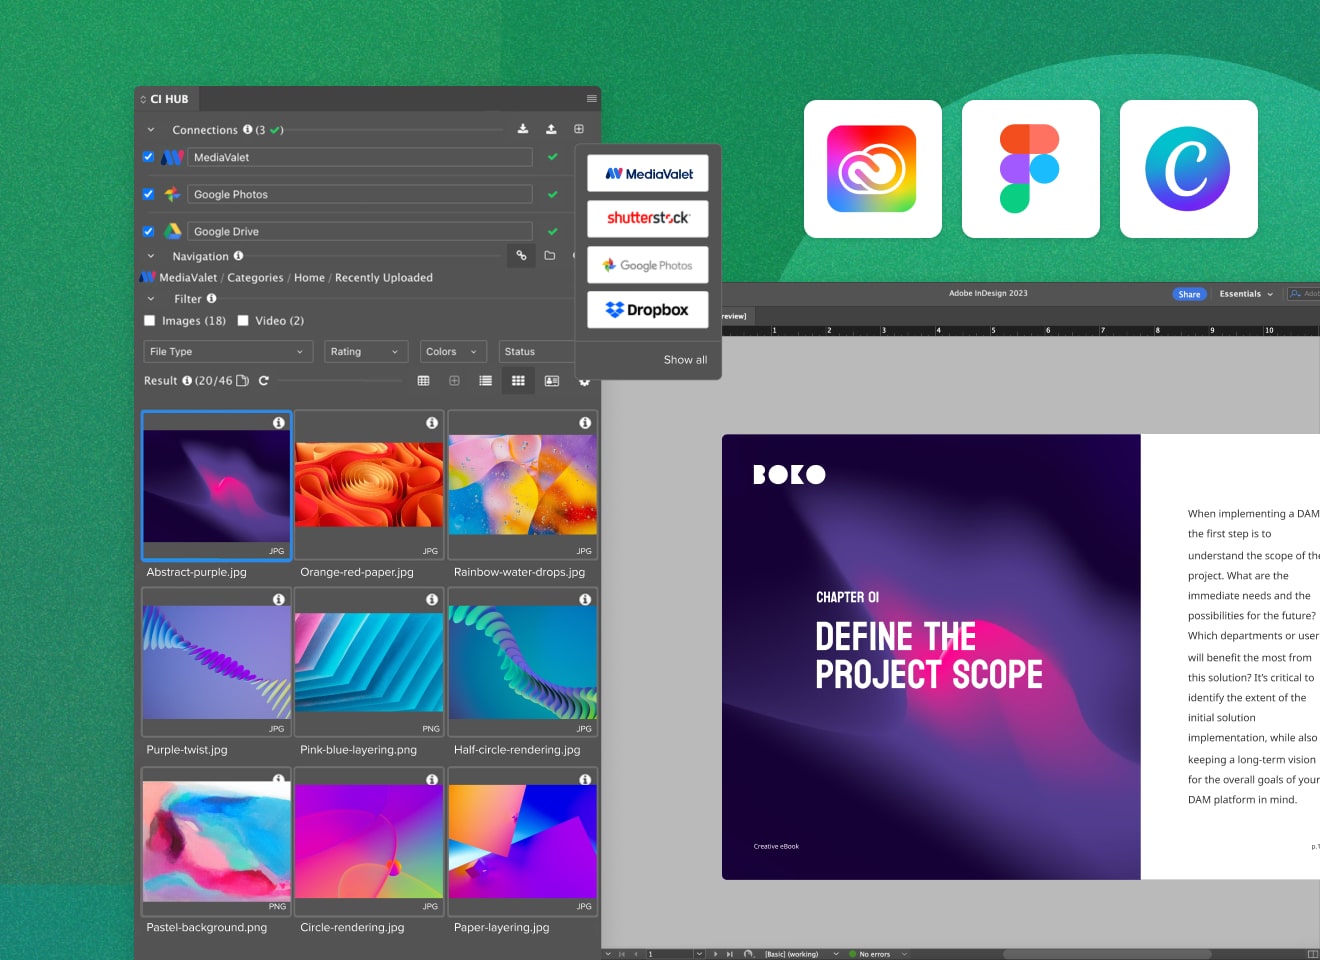Click the download icon in Connections row
Image resolution: width=1320 pixels, height=960 pixels.
(522, 129)
